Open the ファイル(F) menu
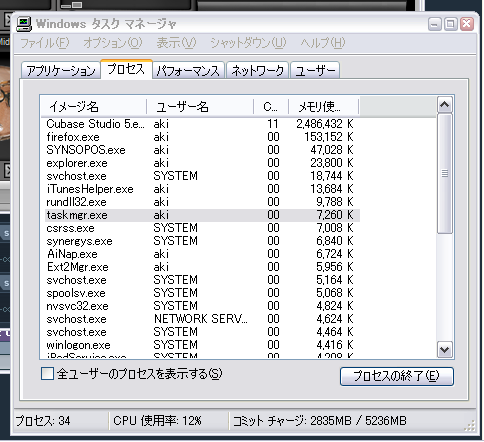484x442 pixels. point(45,43)
